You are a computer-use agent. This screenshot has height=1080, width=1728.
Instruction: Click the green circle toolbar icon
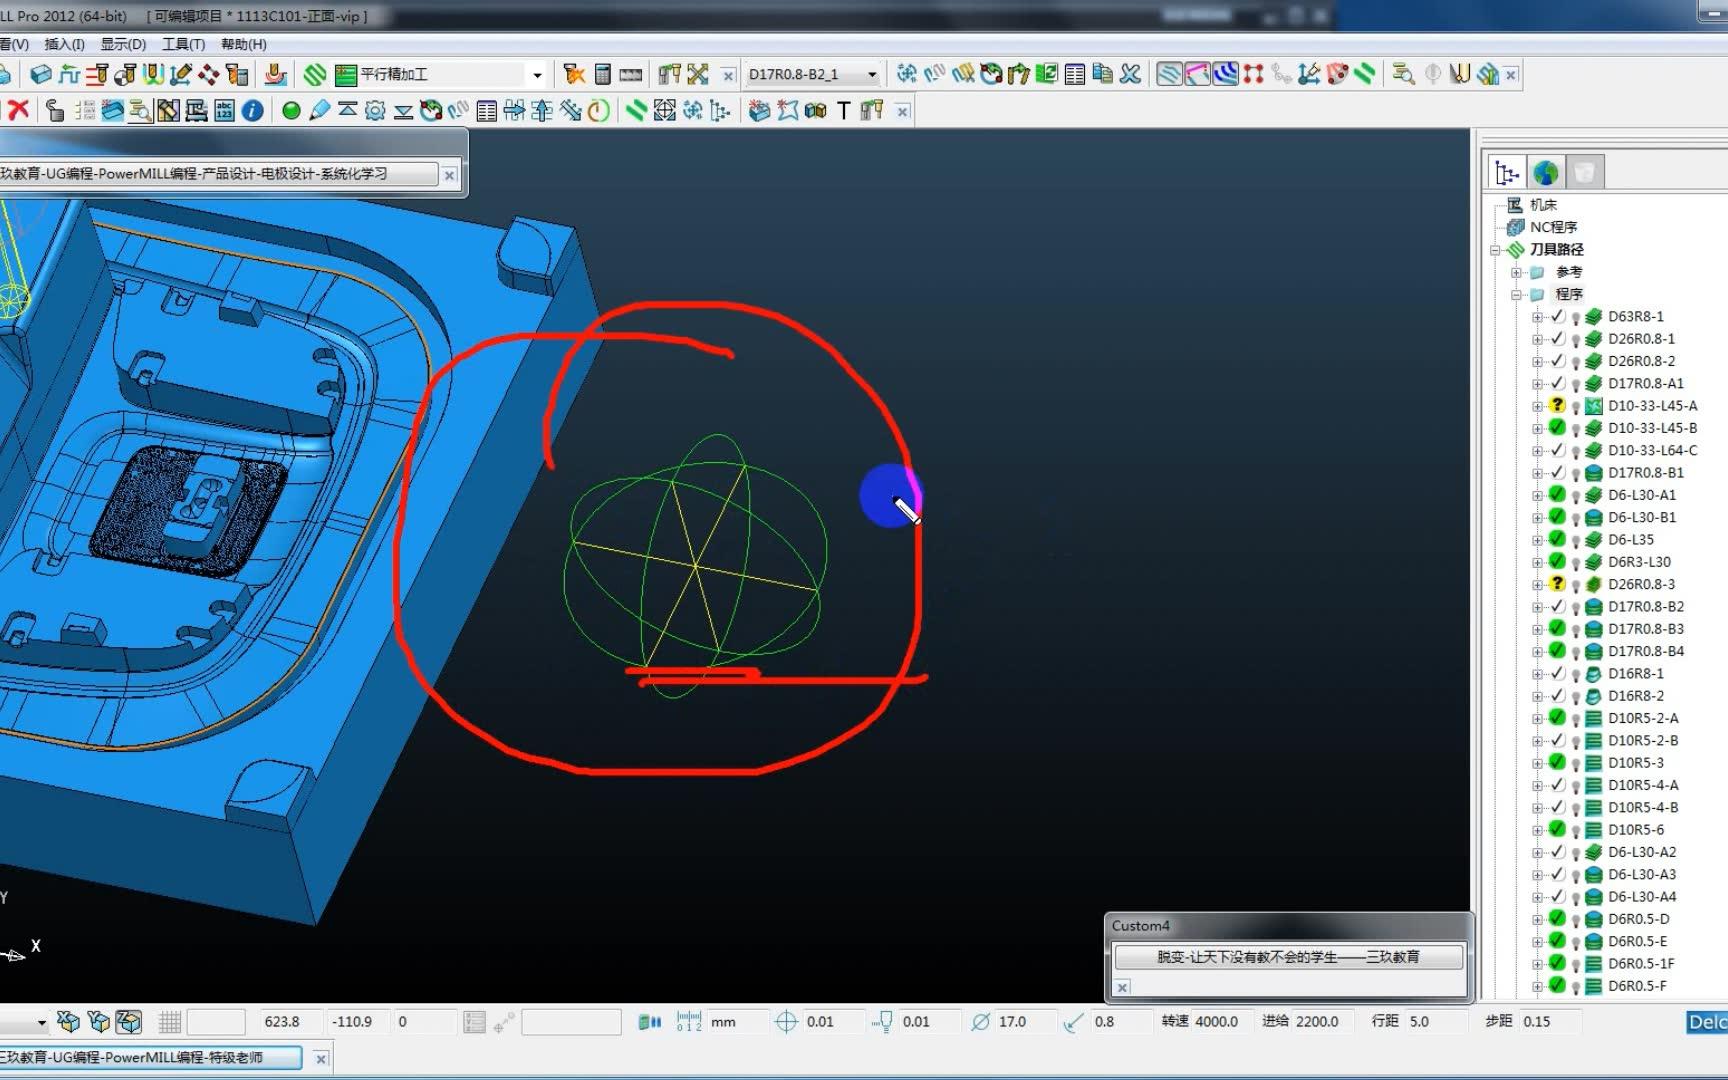(291, 110)
